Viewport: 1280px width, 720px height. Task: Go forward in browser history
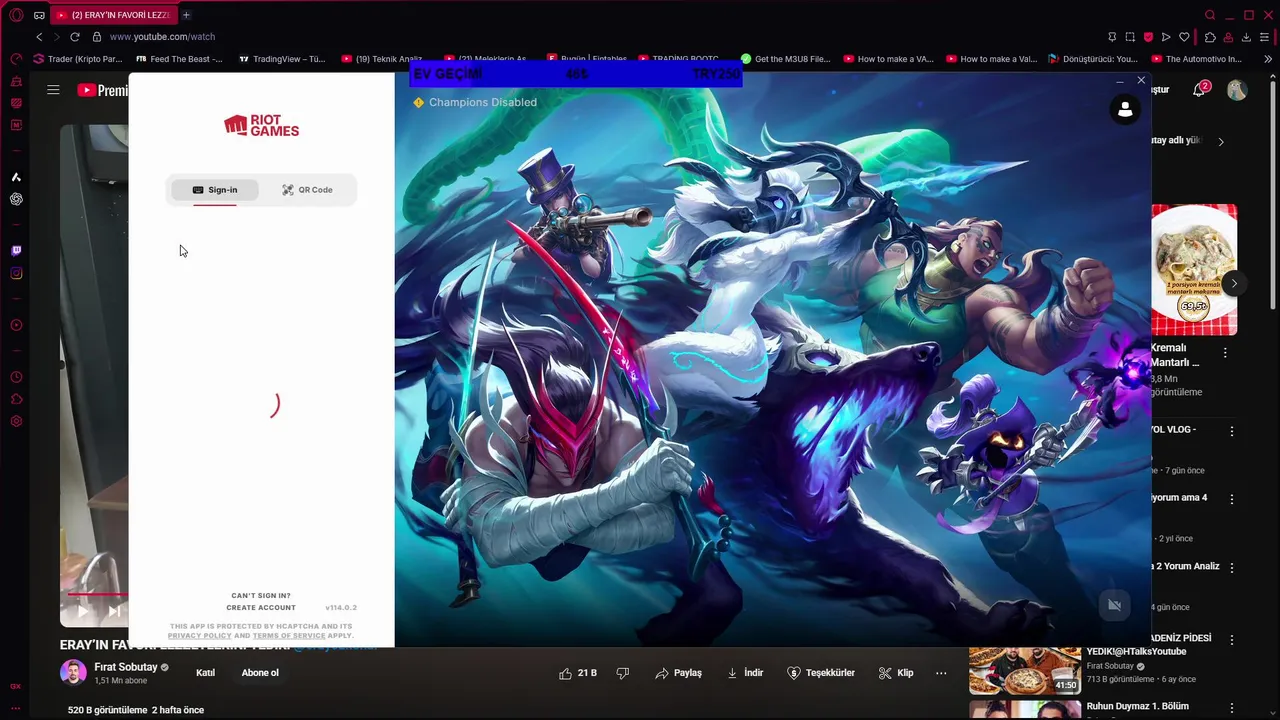coord(56,37)
